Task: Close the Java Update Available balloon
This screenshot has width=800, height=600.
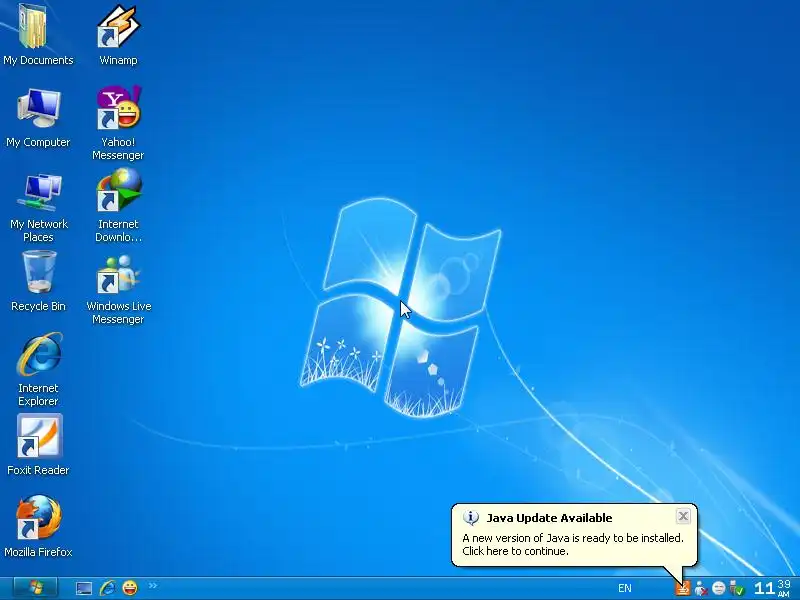Action: click(683, 516)
